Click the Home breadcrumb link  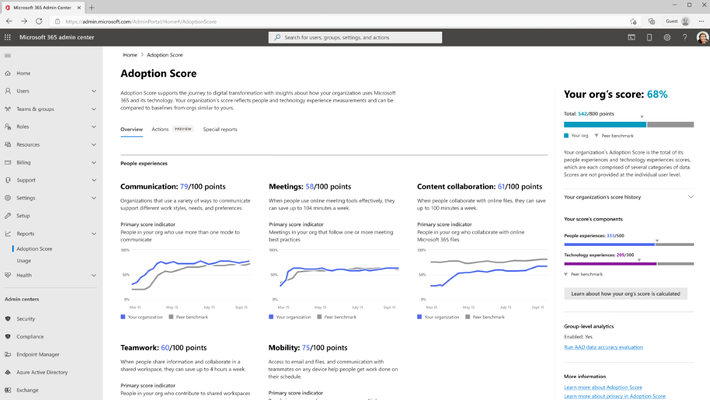130,55
